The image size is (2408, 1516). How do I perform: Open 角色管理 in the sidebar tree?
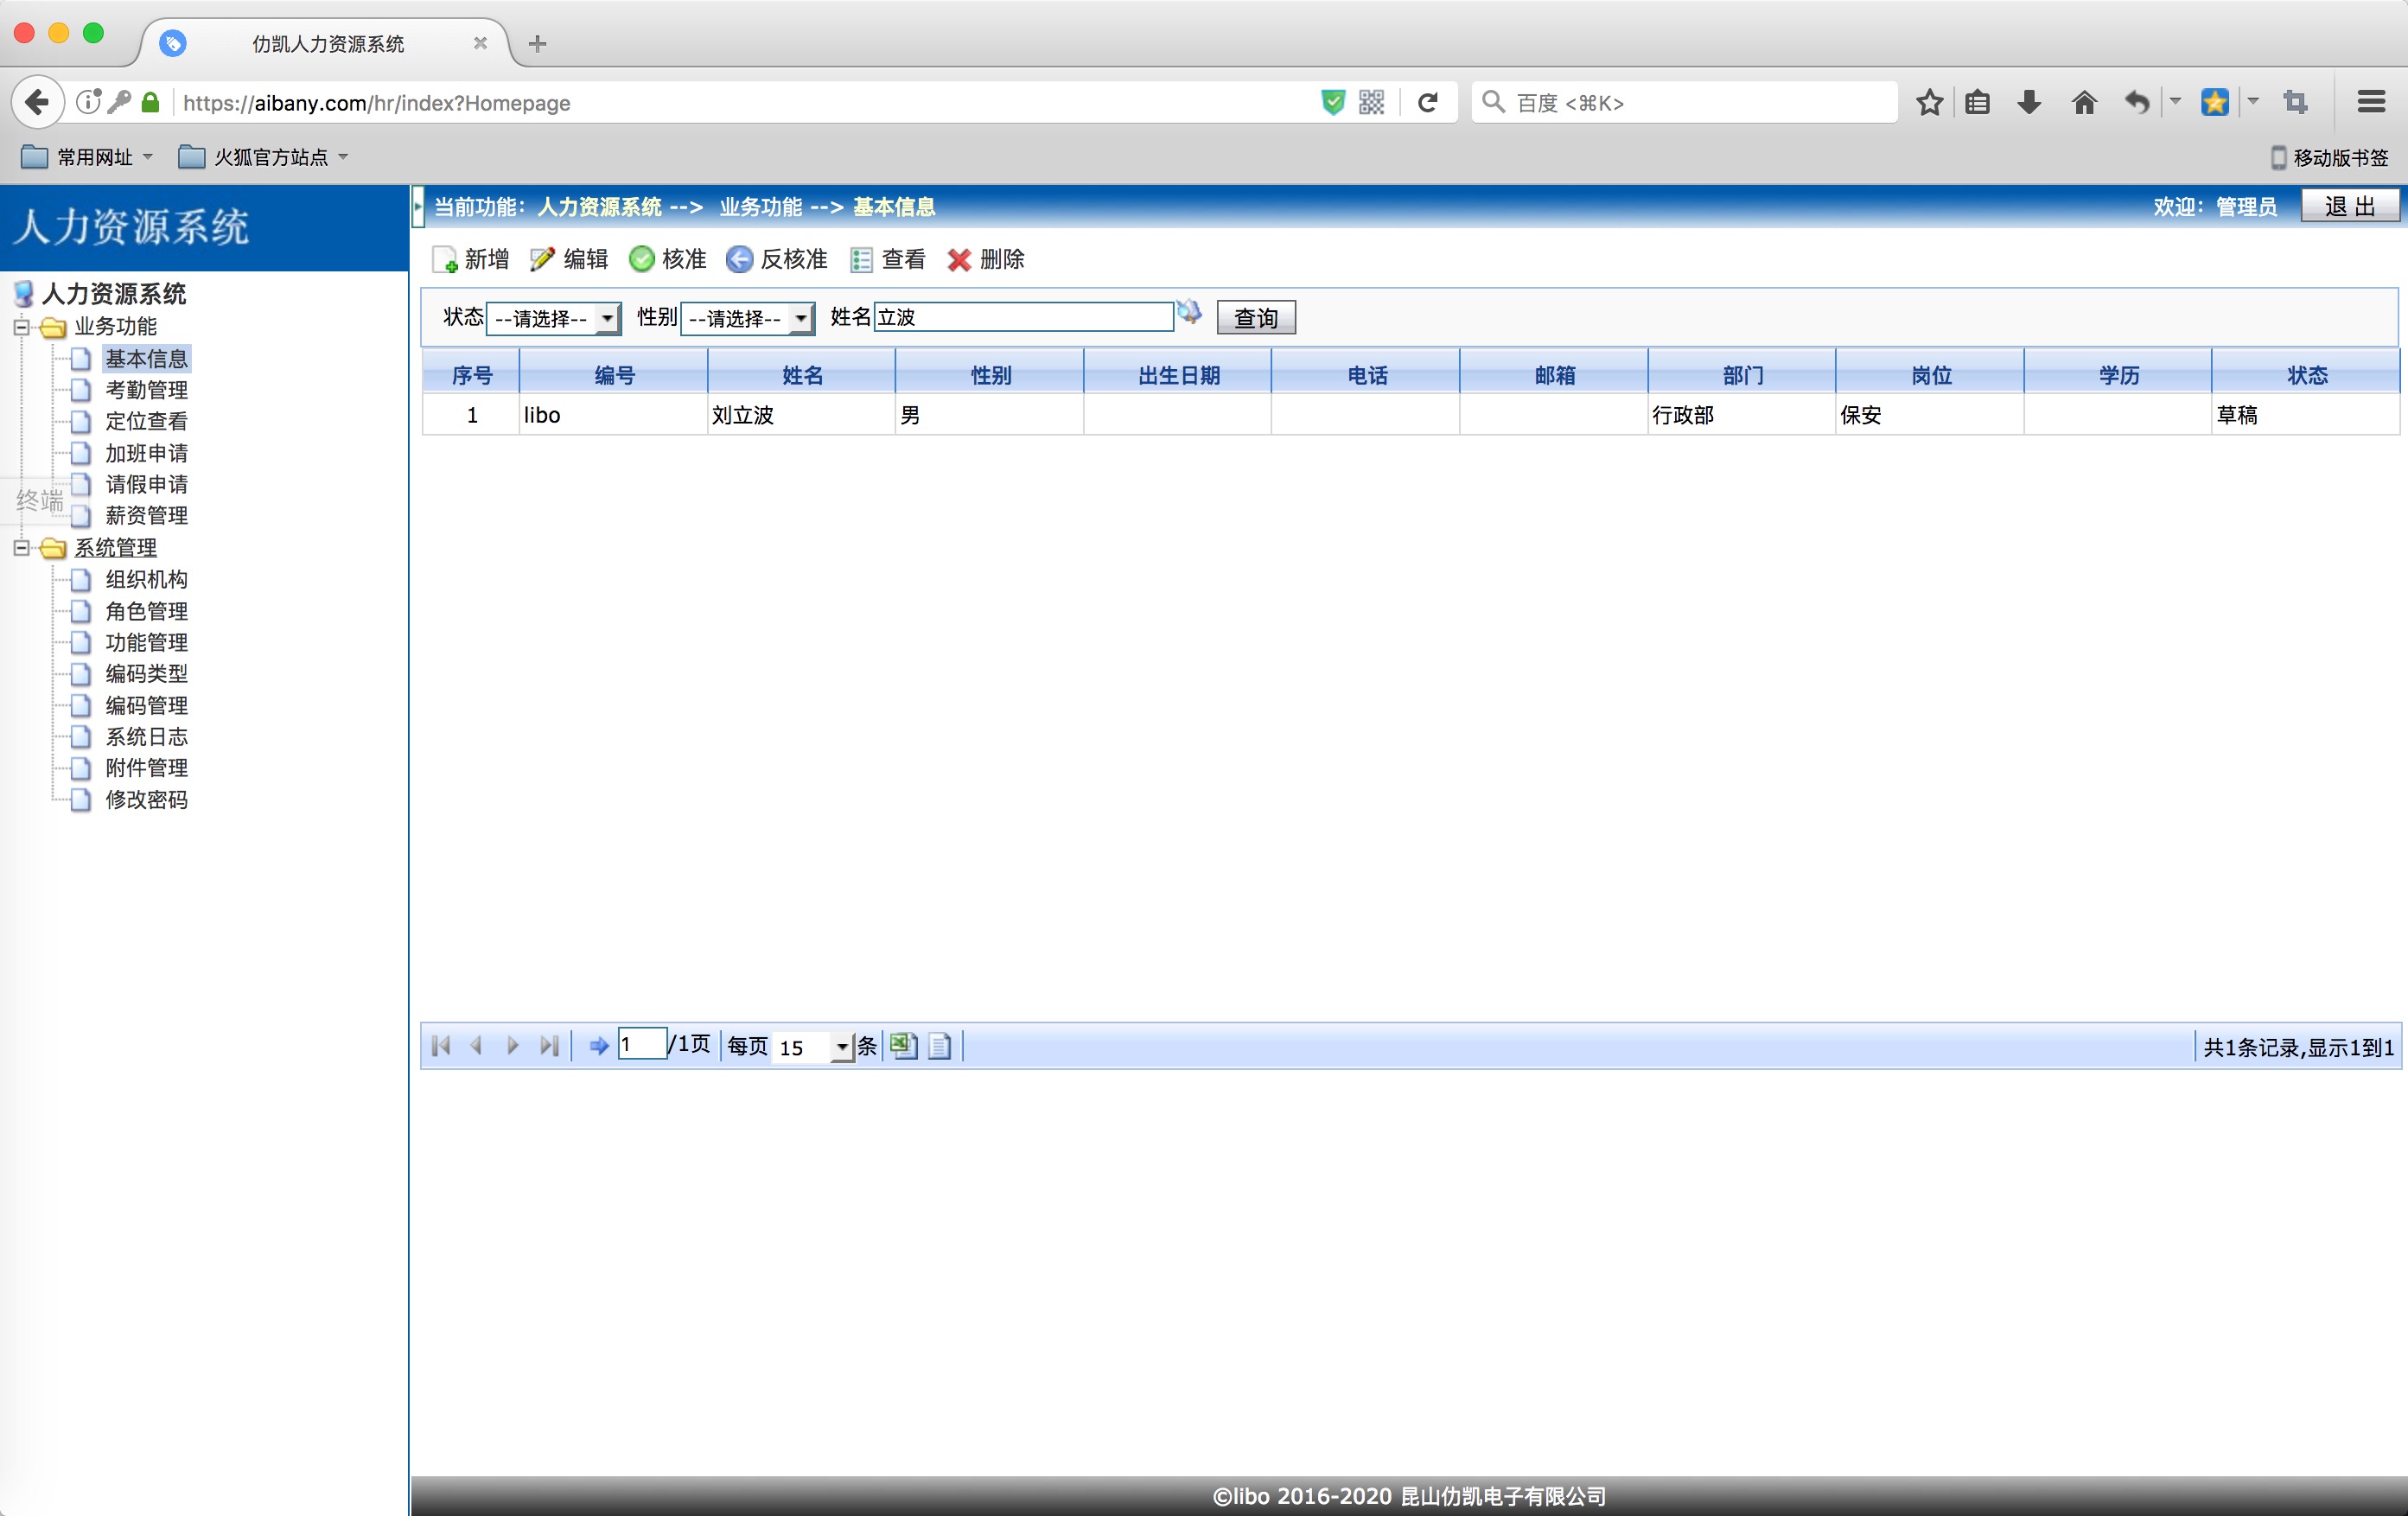tap(146, 611)
